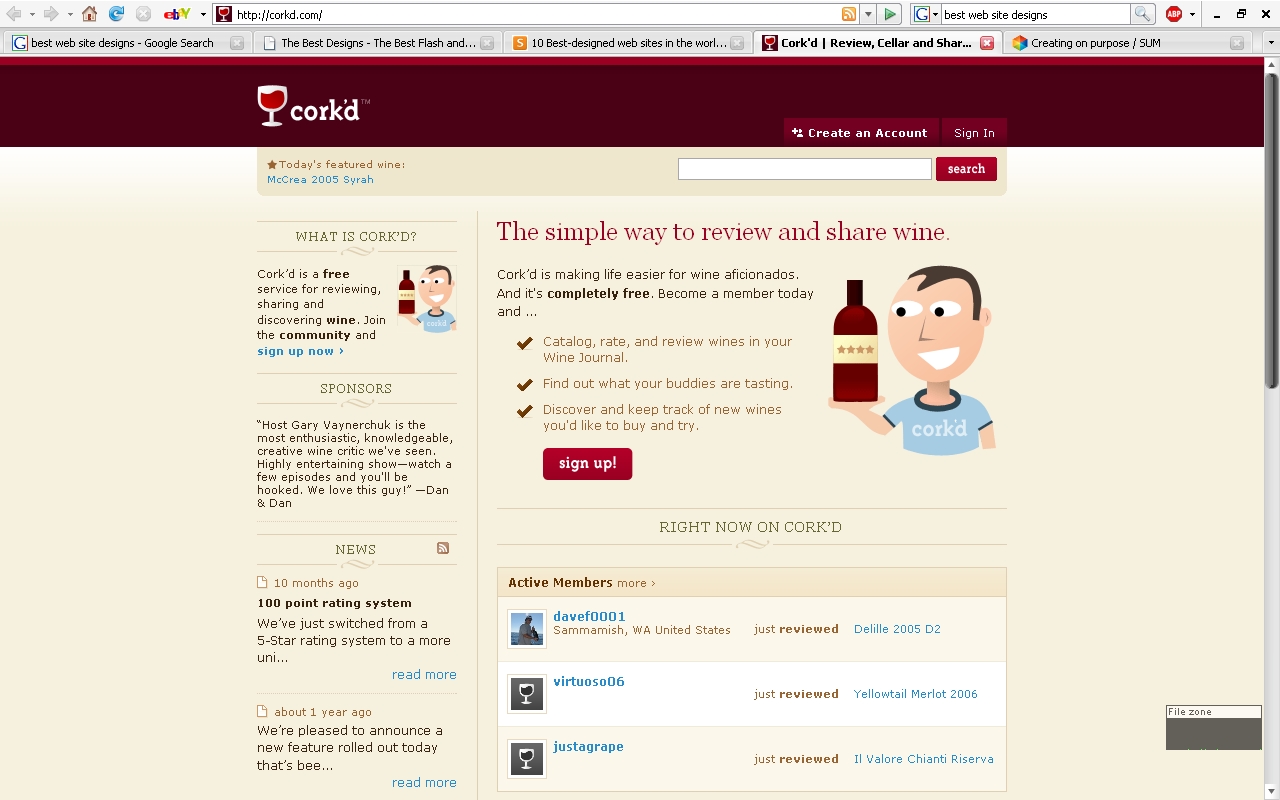Click the eBay toolbar icon
The height and width of the screenshot is (800, 1280).
point(177,14)
